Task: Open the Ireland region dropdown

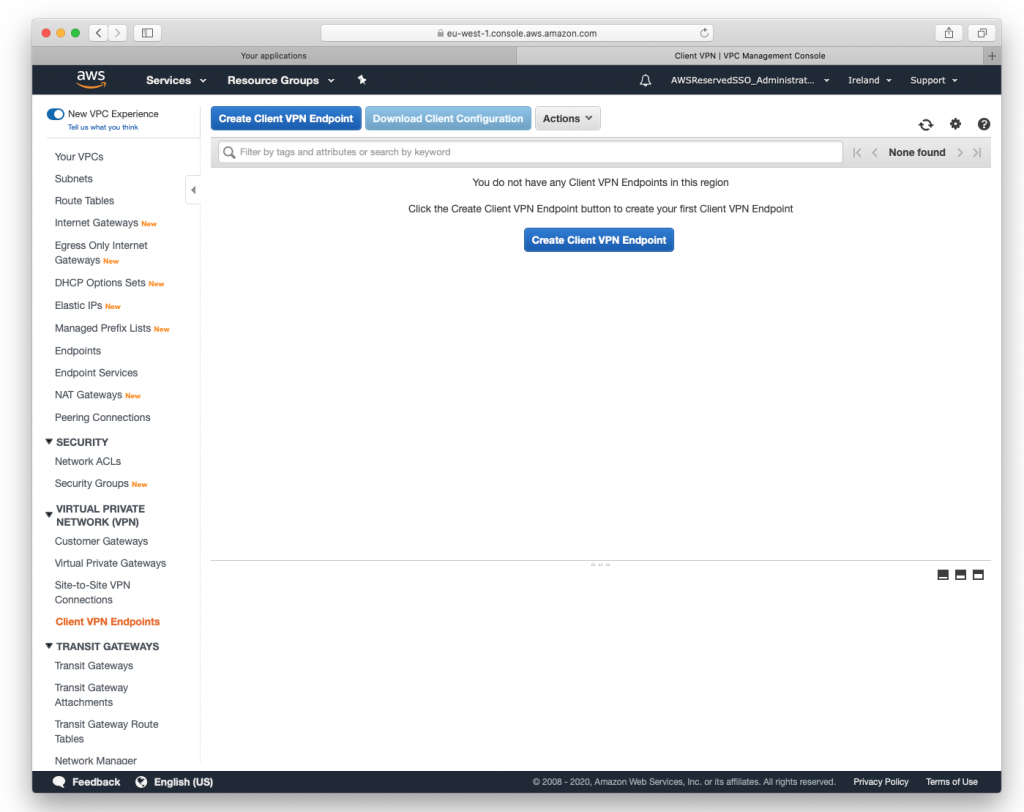Action: (x=869, y=80)
